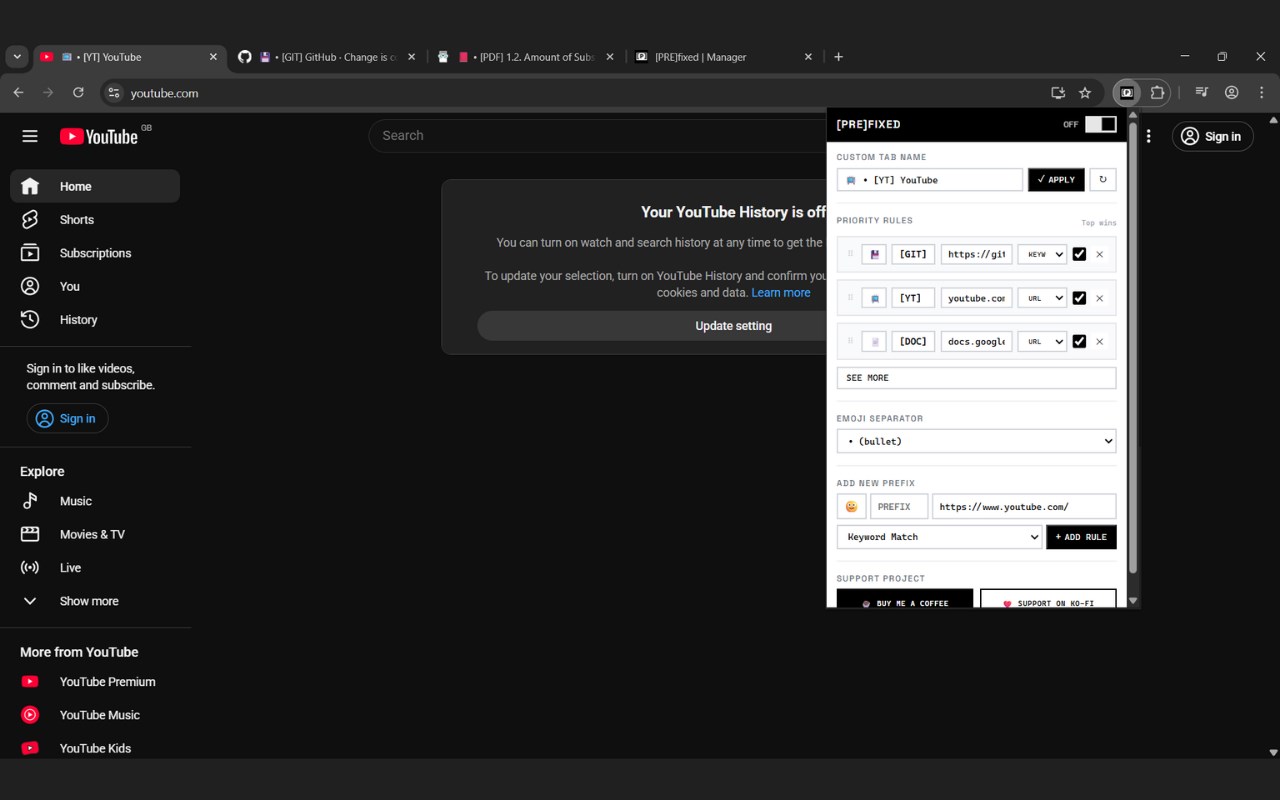This screenshot has width=1280, height=800.
Task: Click BUY ME A COFFEE button
Action: pyautogui.click(x=905, y=599)
